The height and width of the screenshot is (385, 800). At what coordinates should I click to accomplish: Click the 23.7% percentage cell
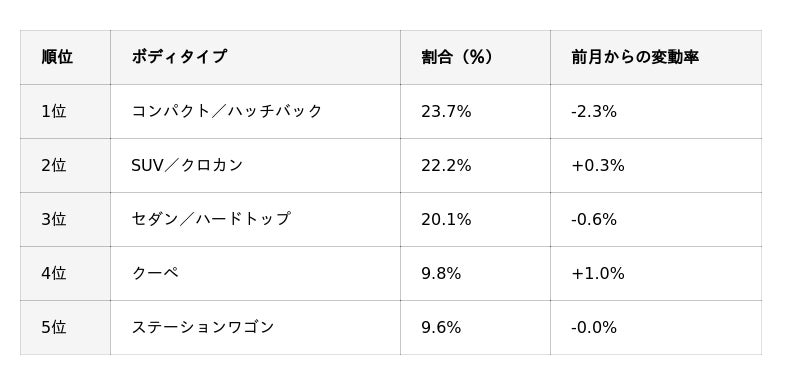(x=475, y=111)
